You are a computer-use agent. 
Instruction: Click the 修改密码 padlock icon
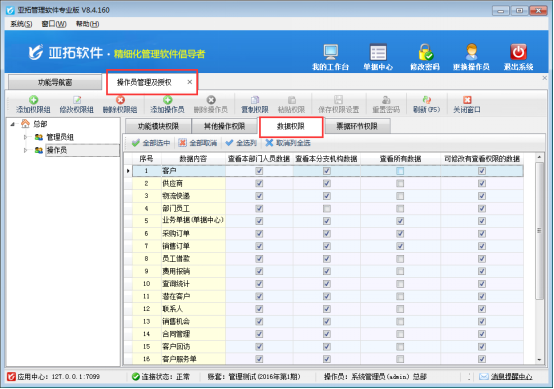click(x=425, y=53)
